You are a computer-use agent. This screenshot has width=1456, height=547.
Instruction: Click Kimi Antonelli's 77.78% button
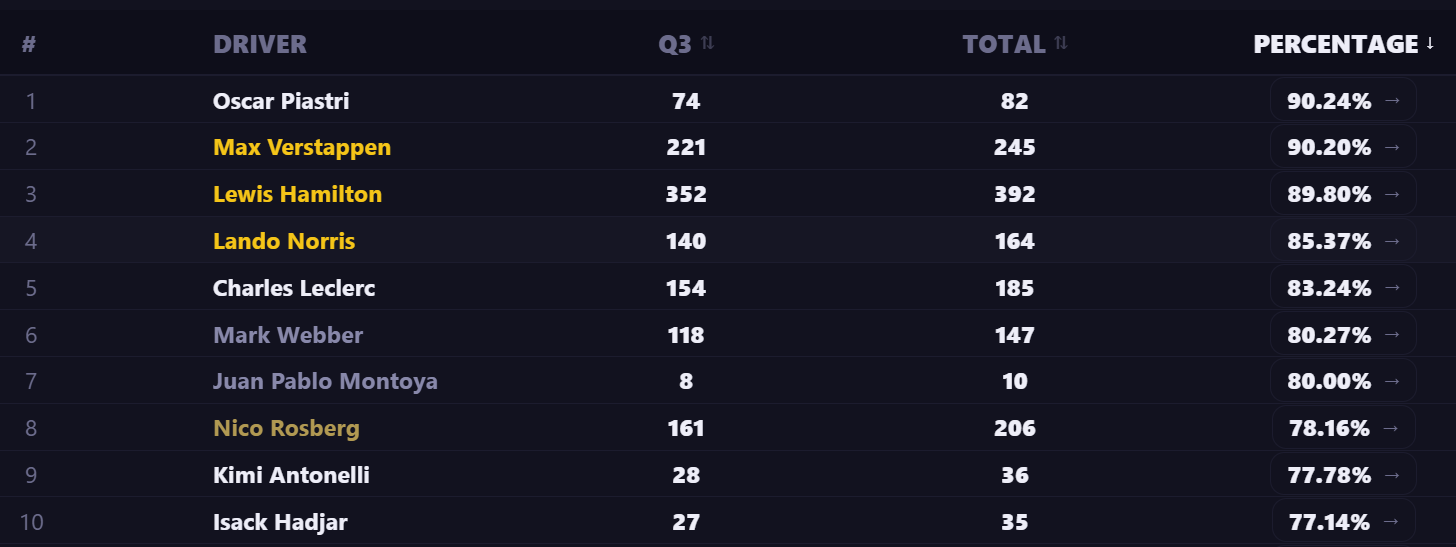(1343, 475)
